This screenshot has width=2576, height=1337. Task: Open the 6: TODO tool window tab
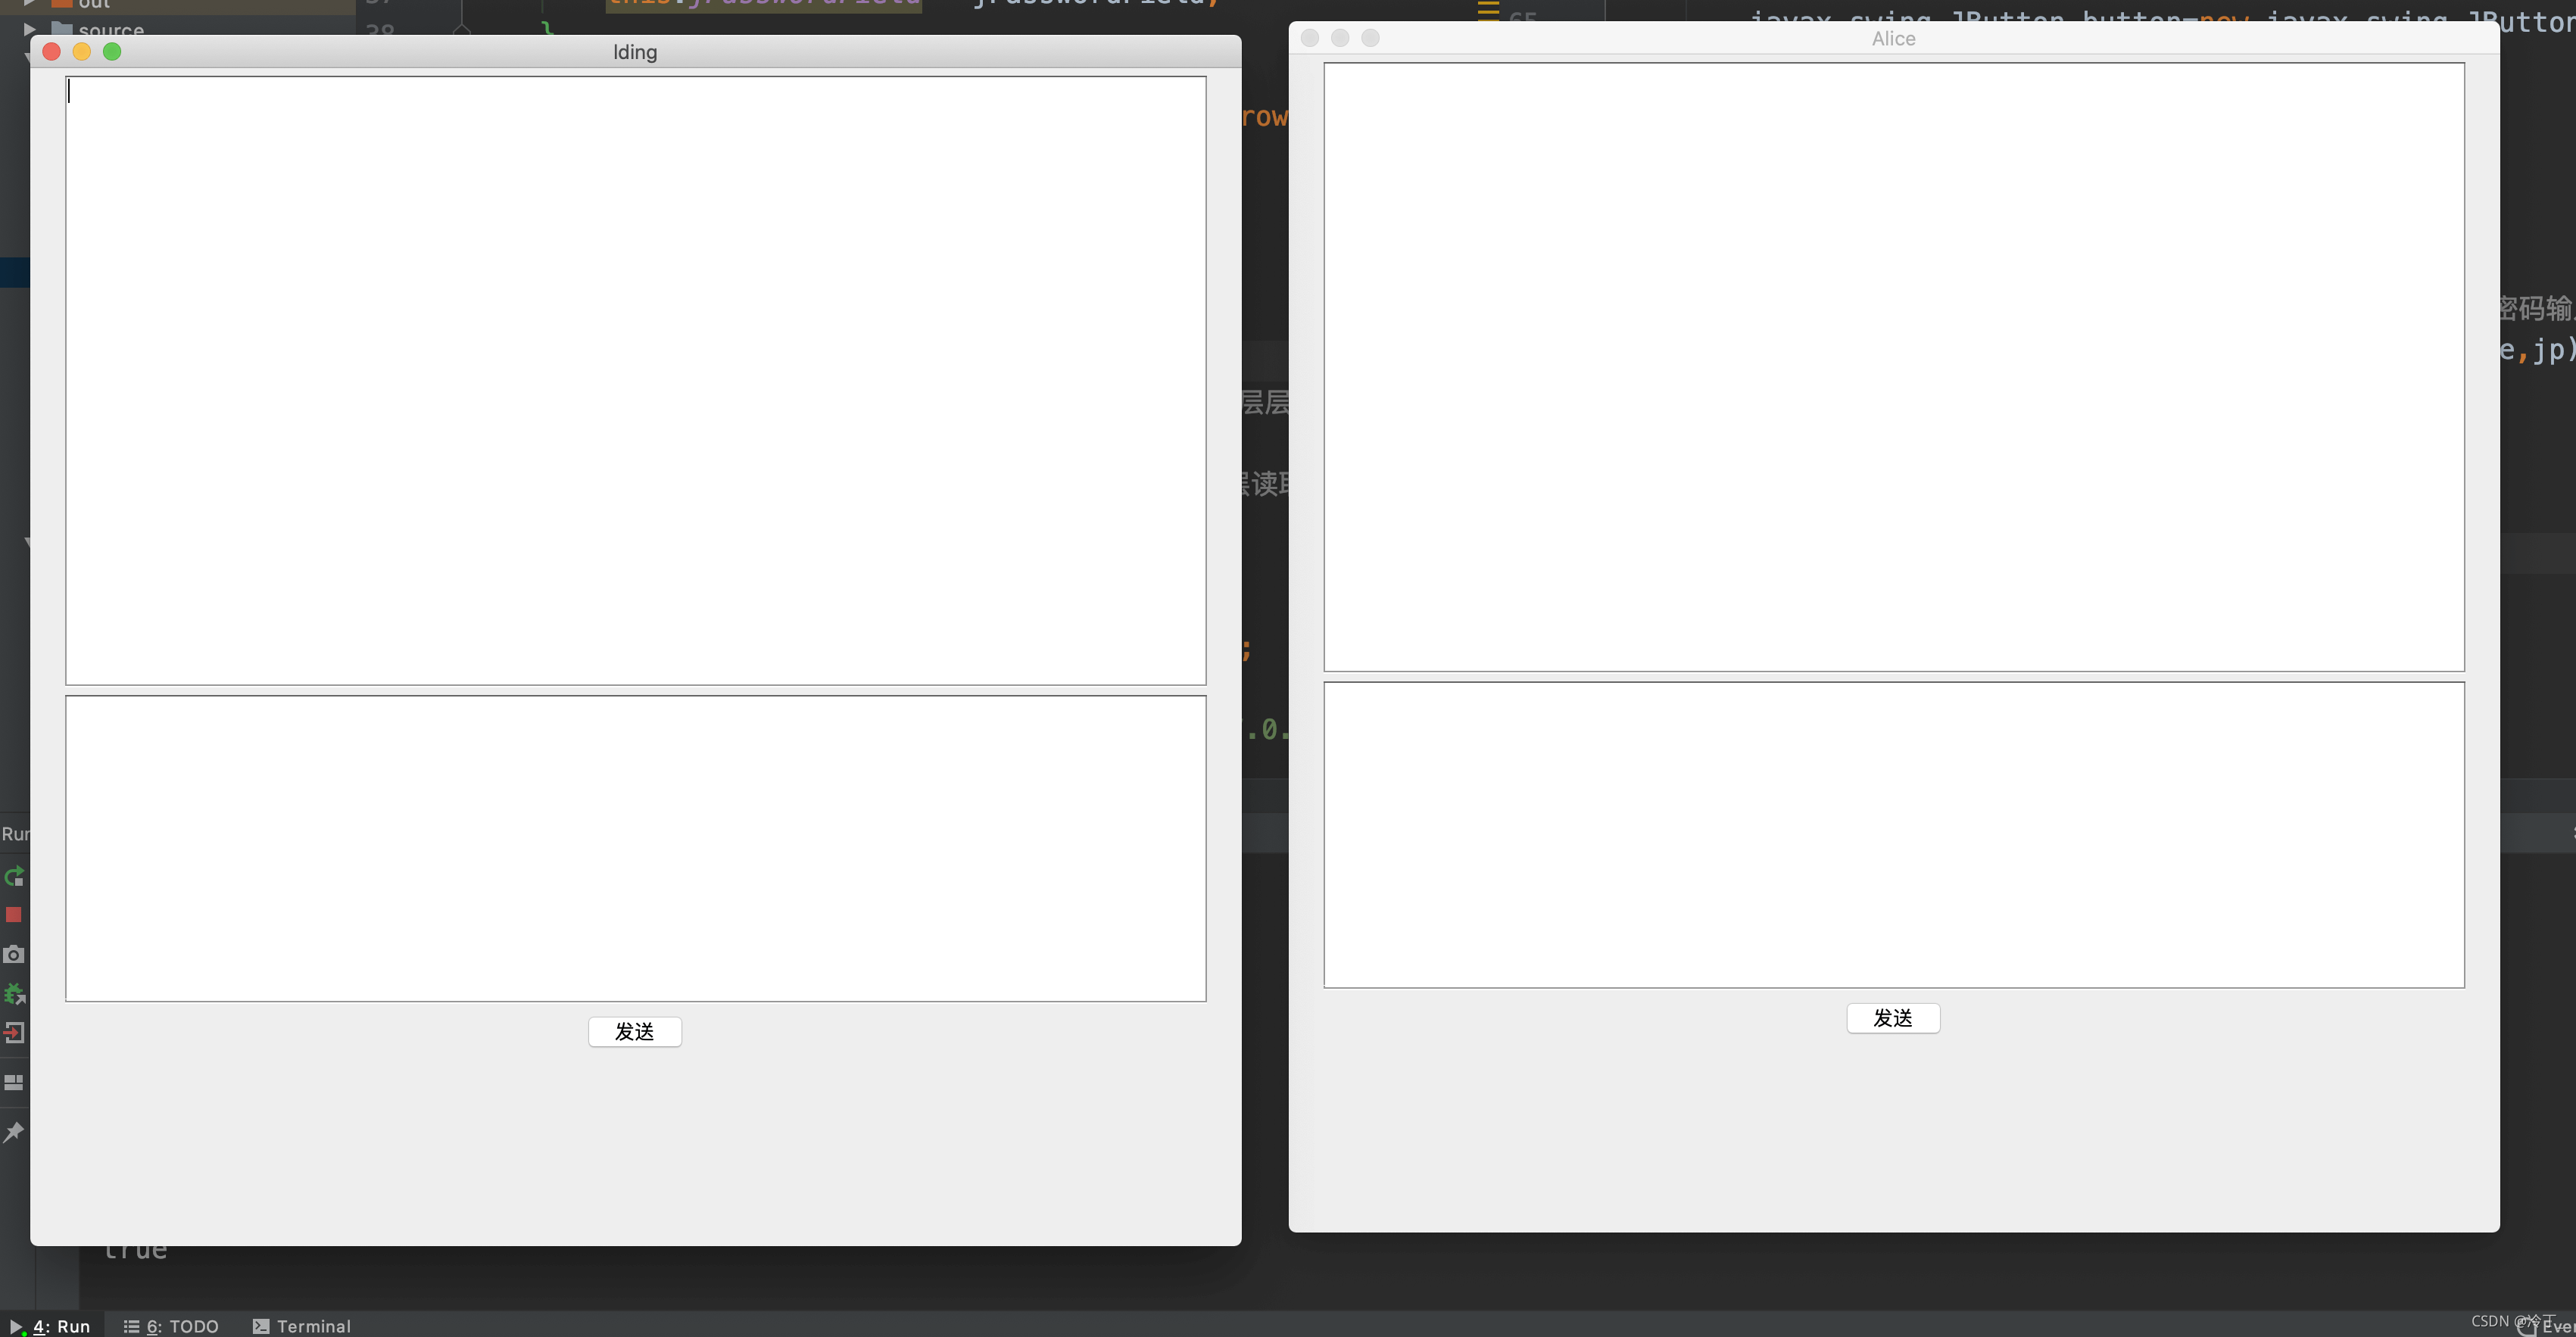(171, 1326)
